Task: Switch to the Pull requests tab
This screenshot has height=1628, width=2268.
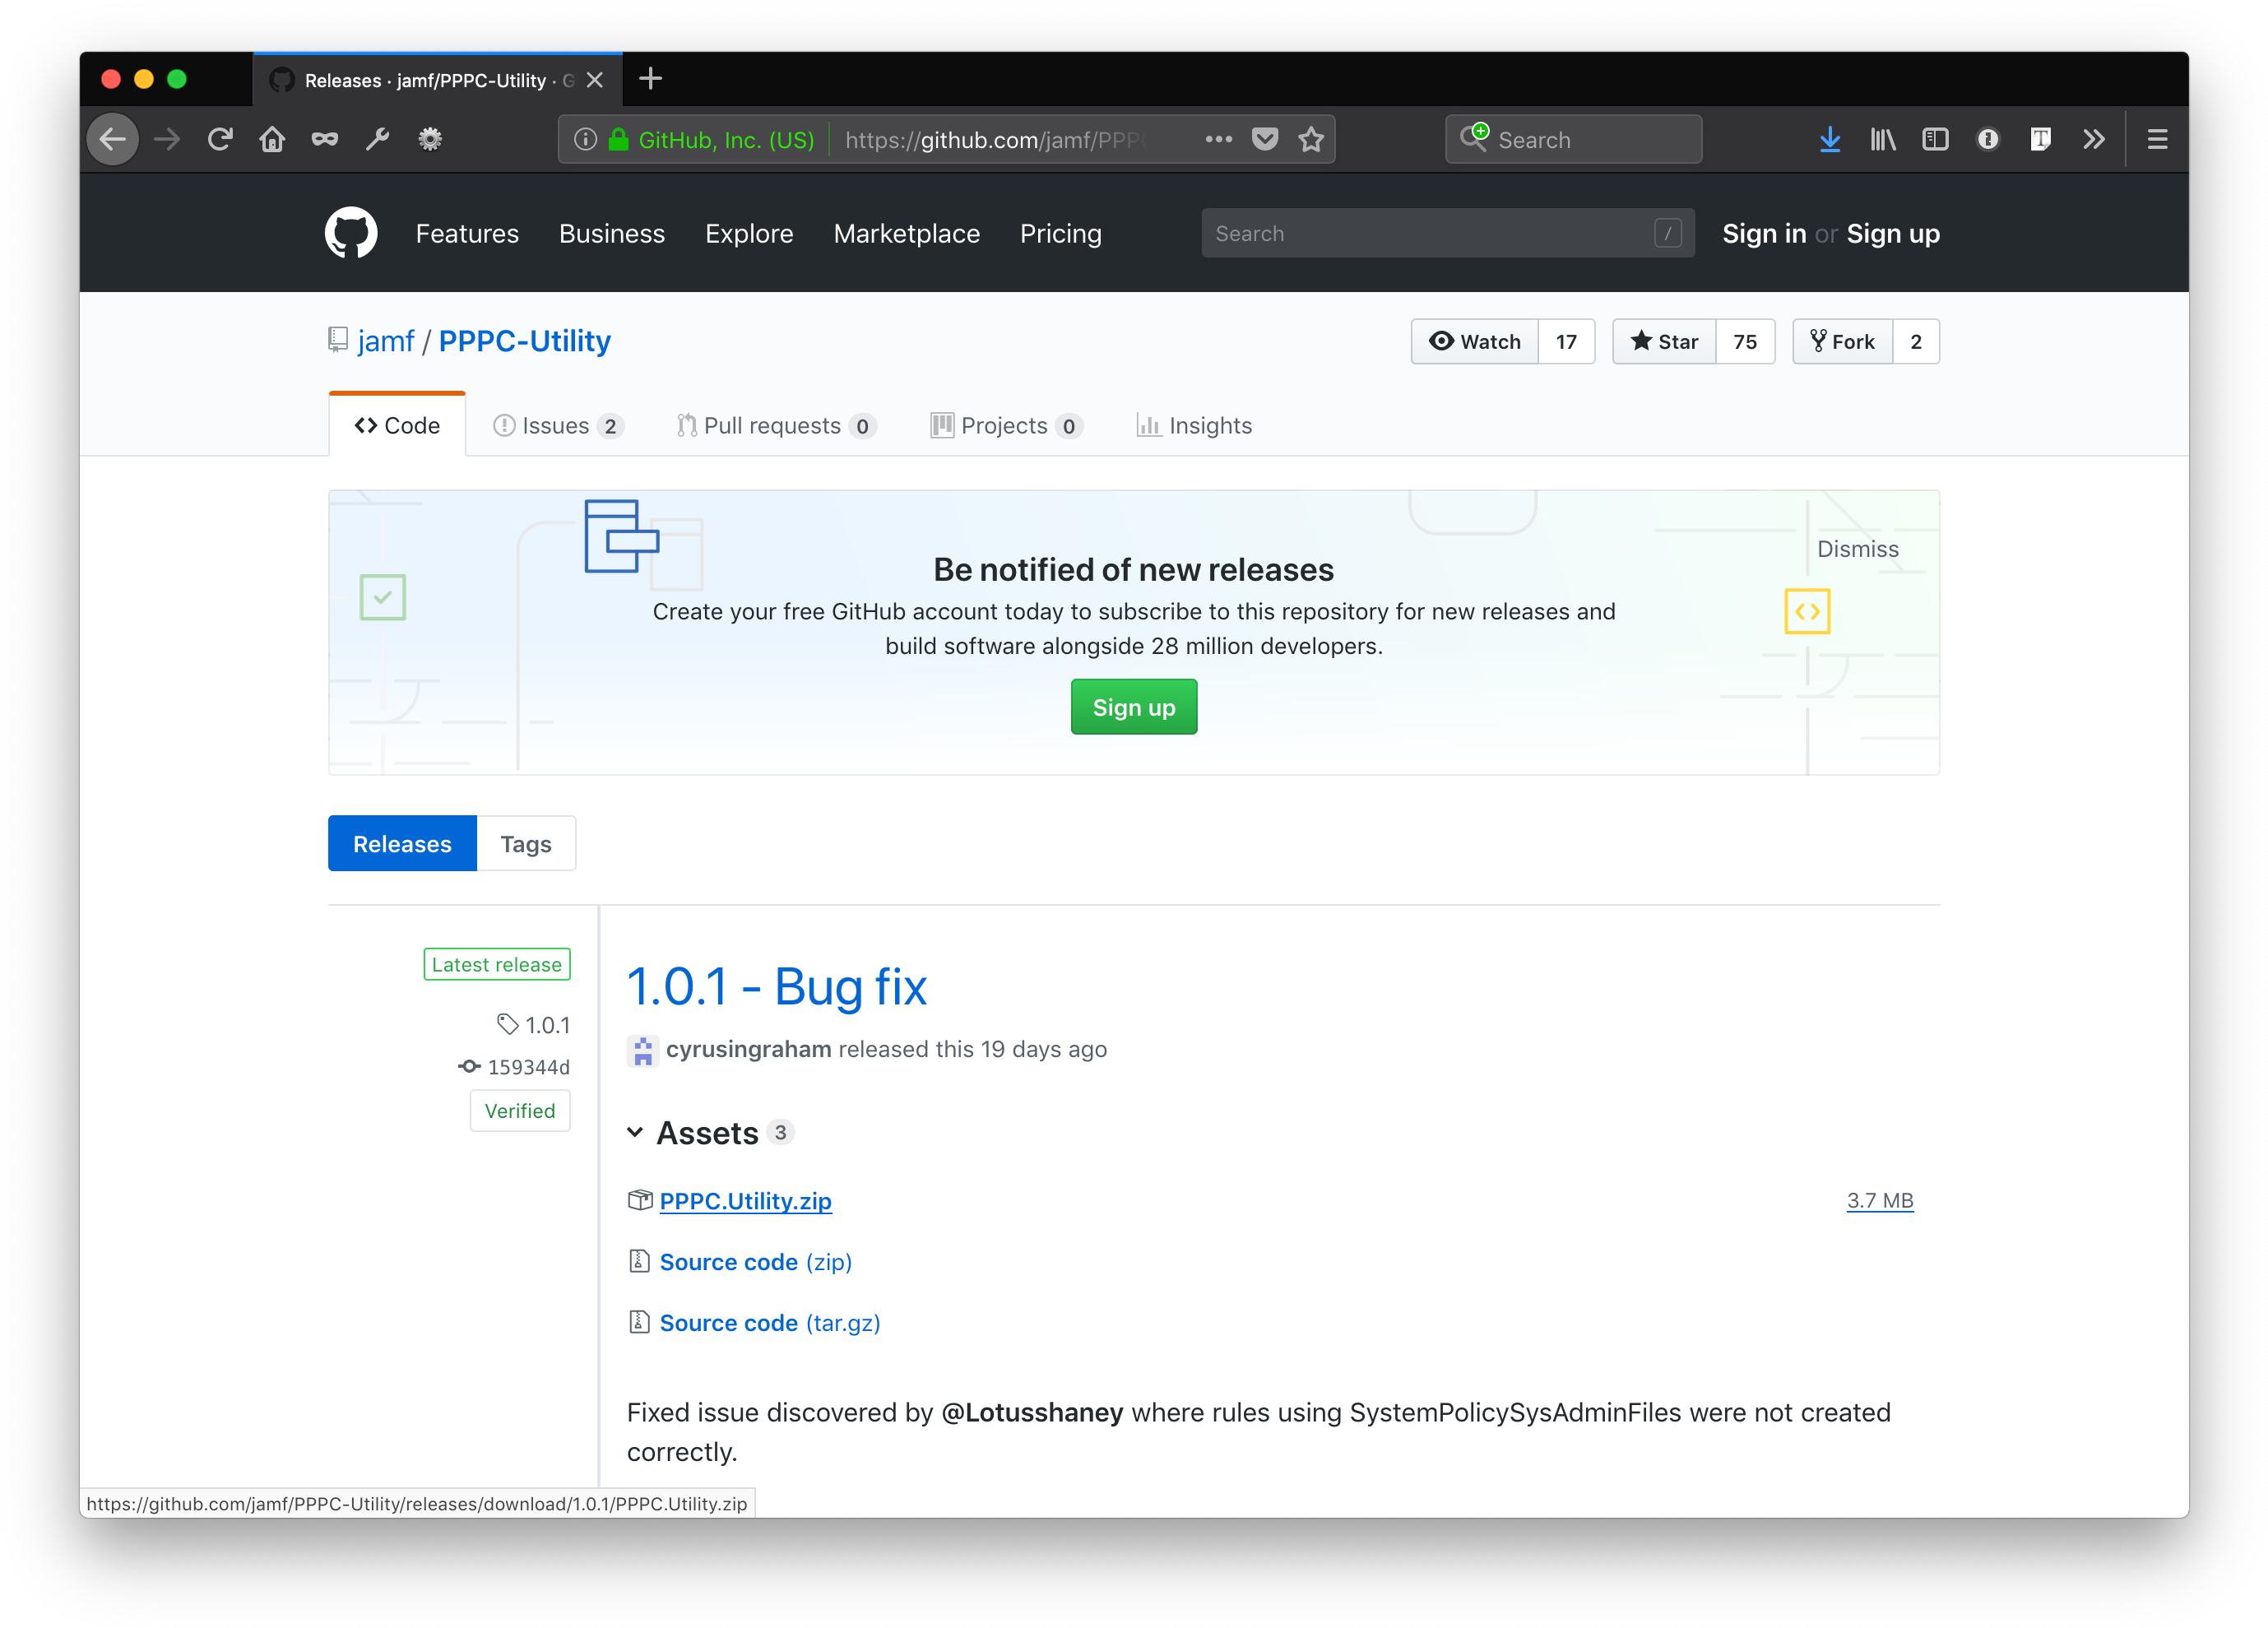Action: [x=776, y=425]
